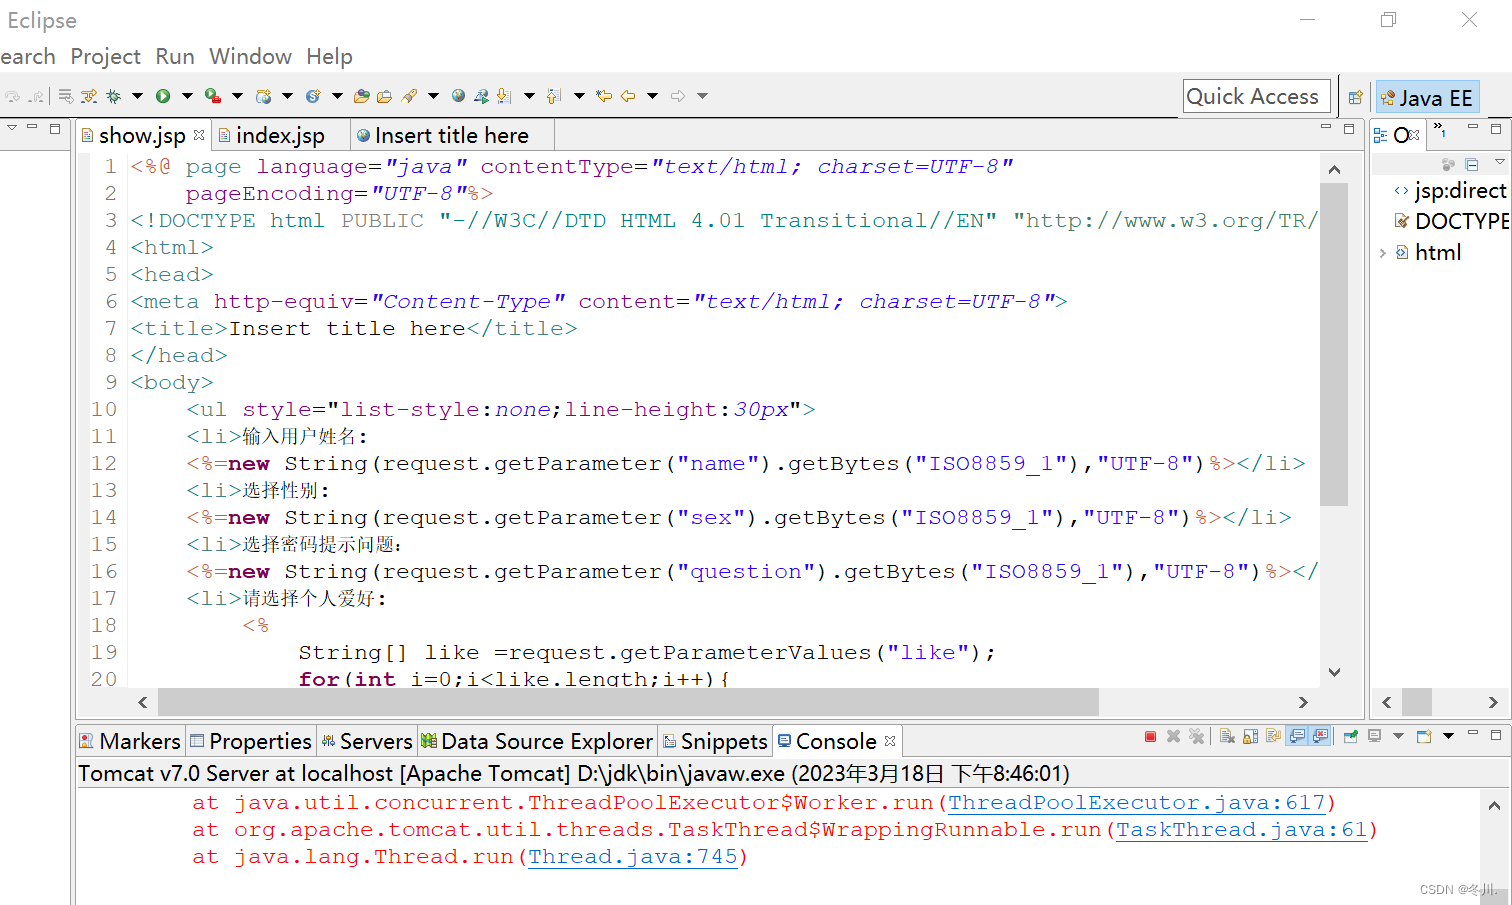Click the Next Annotation icon

click(503, 96)
